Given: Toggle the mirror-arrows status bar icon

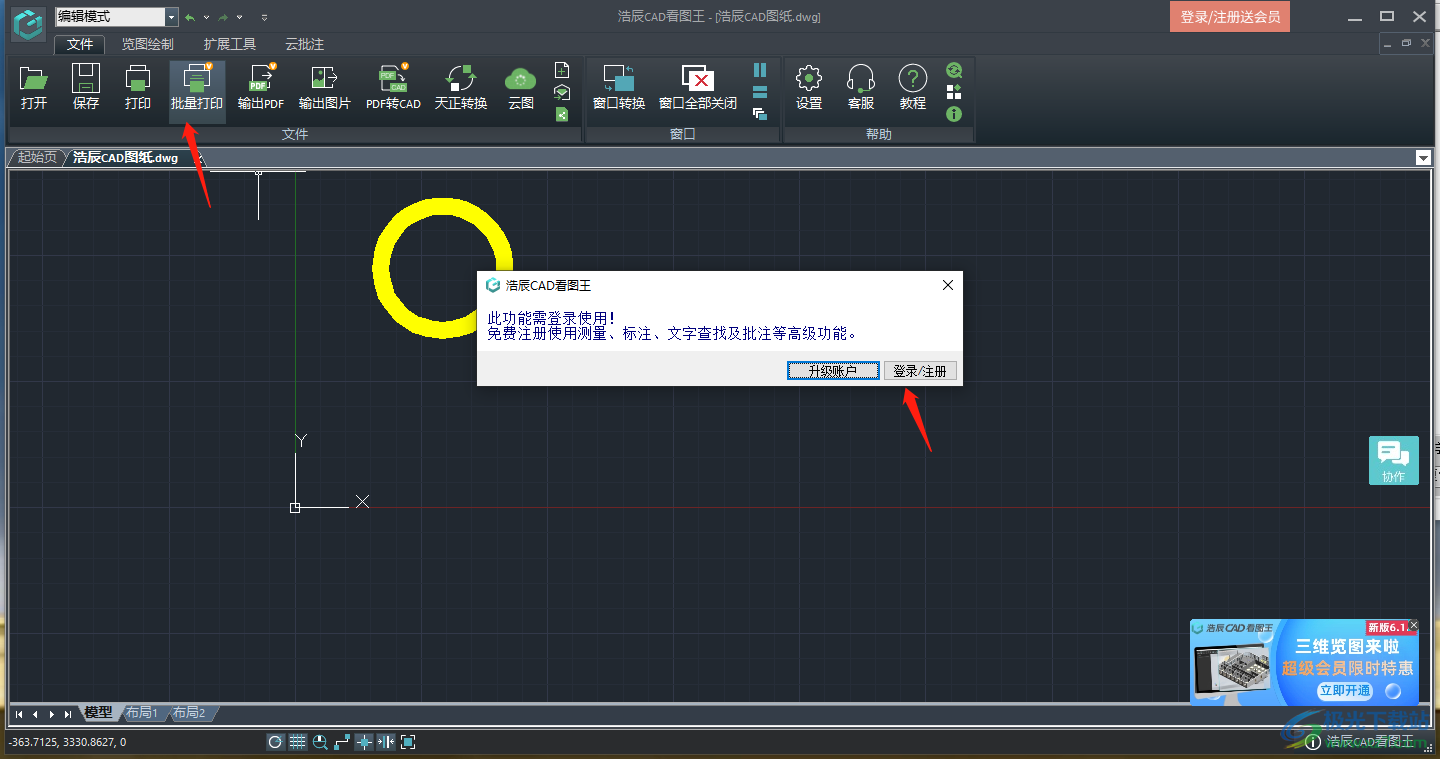Looking at the screenshot, I should tap(386, 742).
